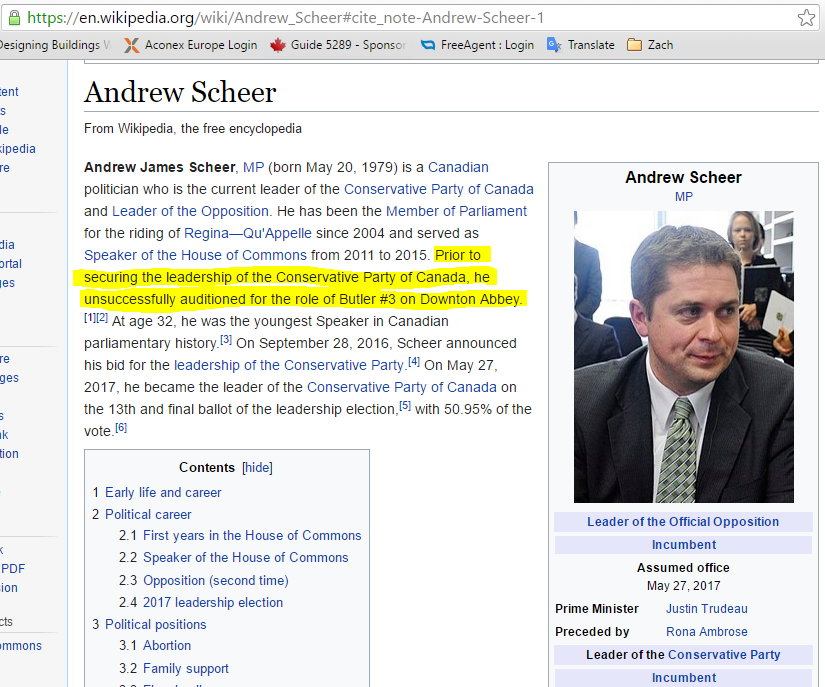Image resolution: width=825 pixels, height=687 pixels.
Task: Open Conservative Party of Canada link after 2017
Action: (402, 387)
